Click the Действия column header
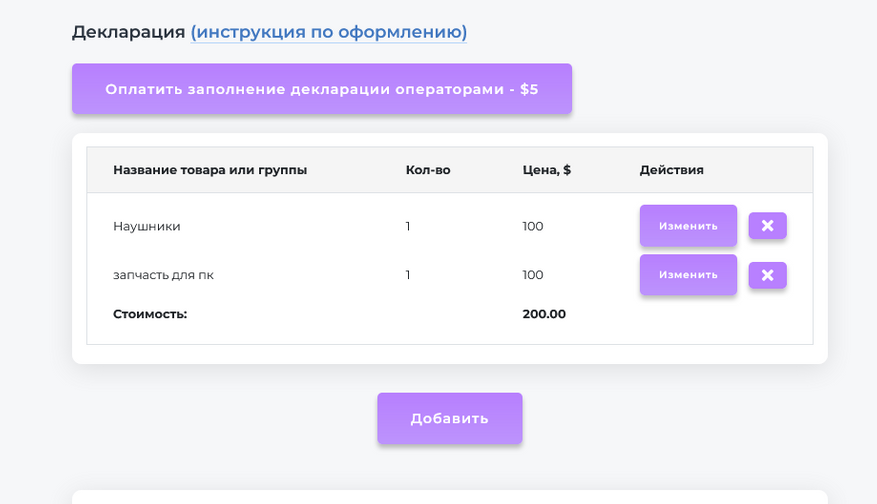This screenshot has width=877, height=504. tap(672, 170)
